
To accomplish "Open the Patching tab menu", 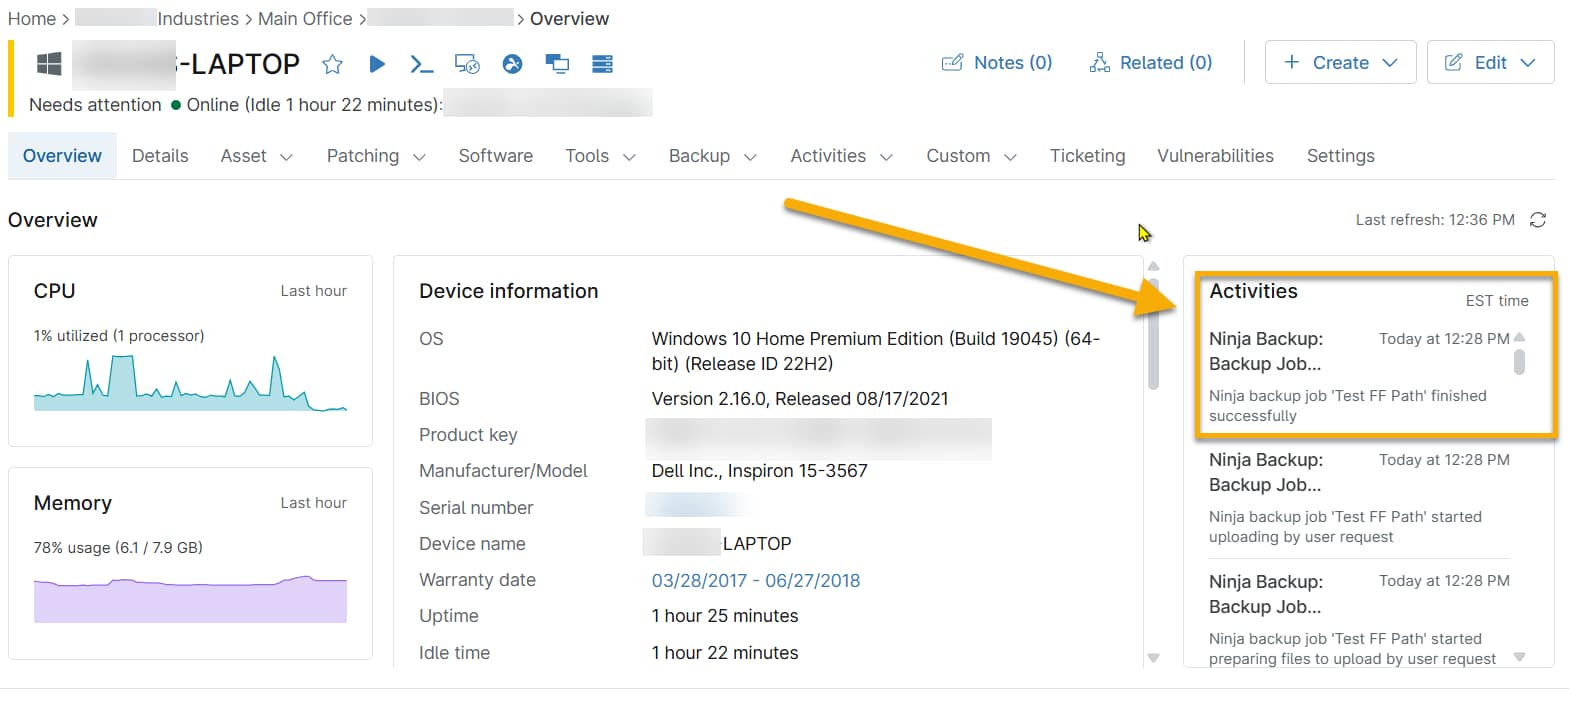I will pos(376,156).
